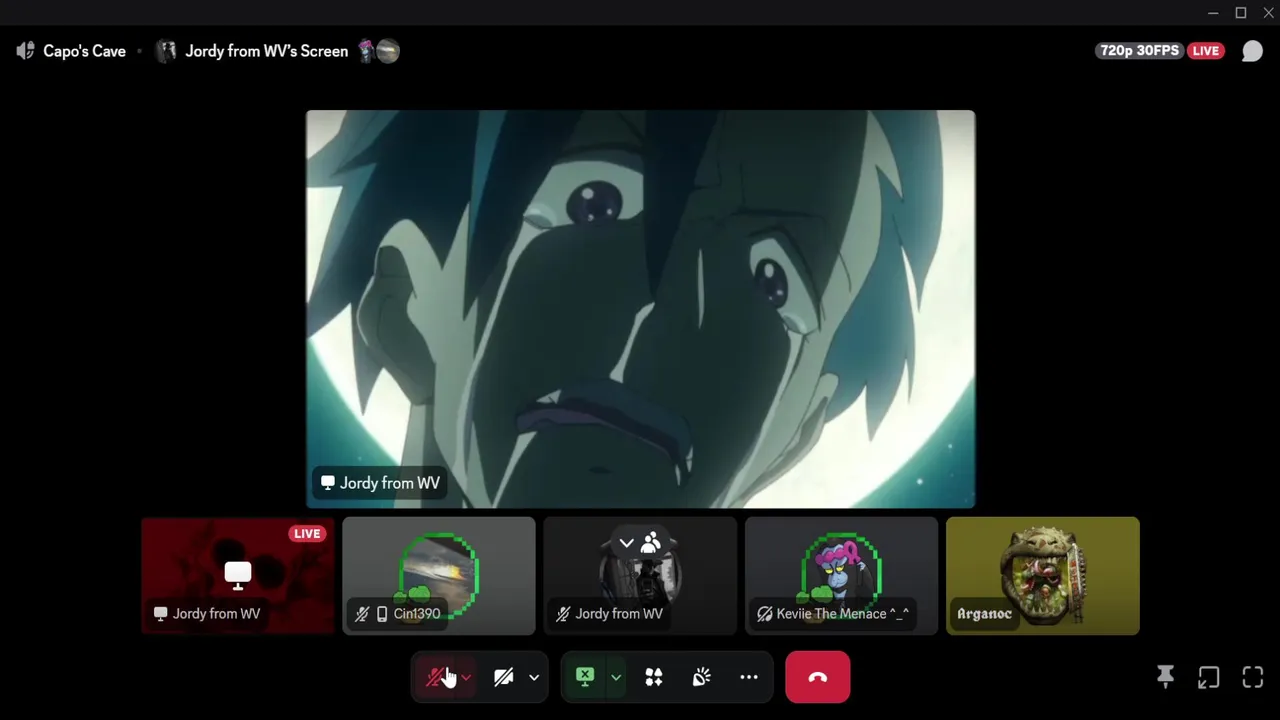This screenshot has width=1280, height=720.
Task: Open the more options ellipsis
Action: [x=749, y=677]
